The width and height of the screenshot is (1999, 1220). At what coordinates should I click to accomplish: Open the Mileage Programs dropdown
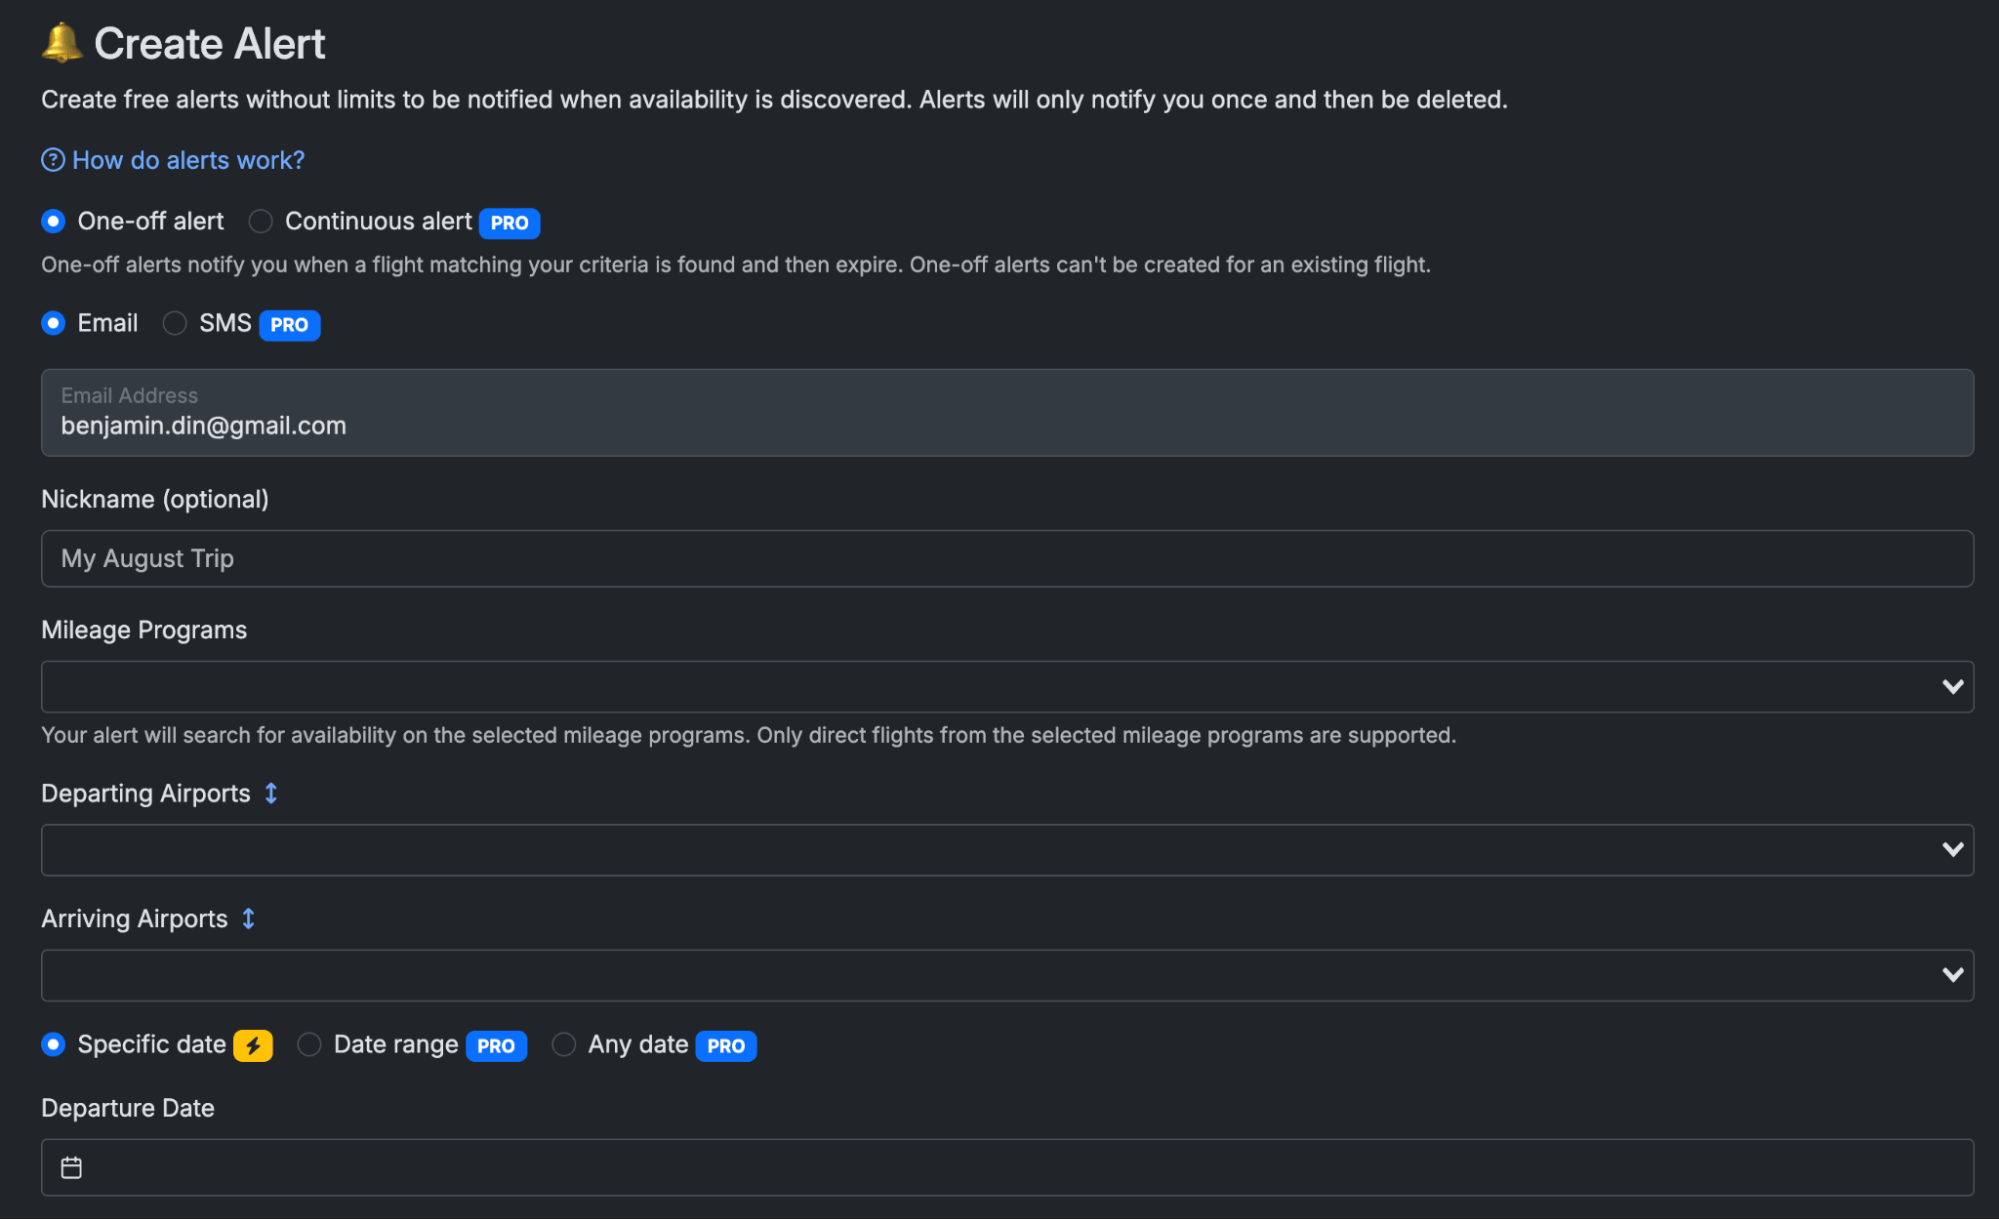point(1006,687)
